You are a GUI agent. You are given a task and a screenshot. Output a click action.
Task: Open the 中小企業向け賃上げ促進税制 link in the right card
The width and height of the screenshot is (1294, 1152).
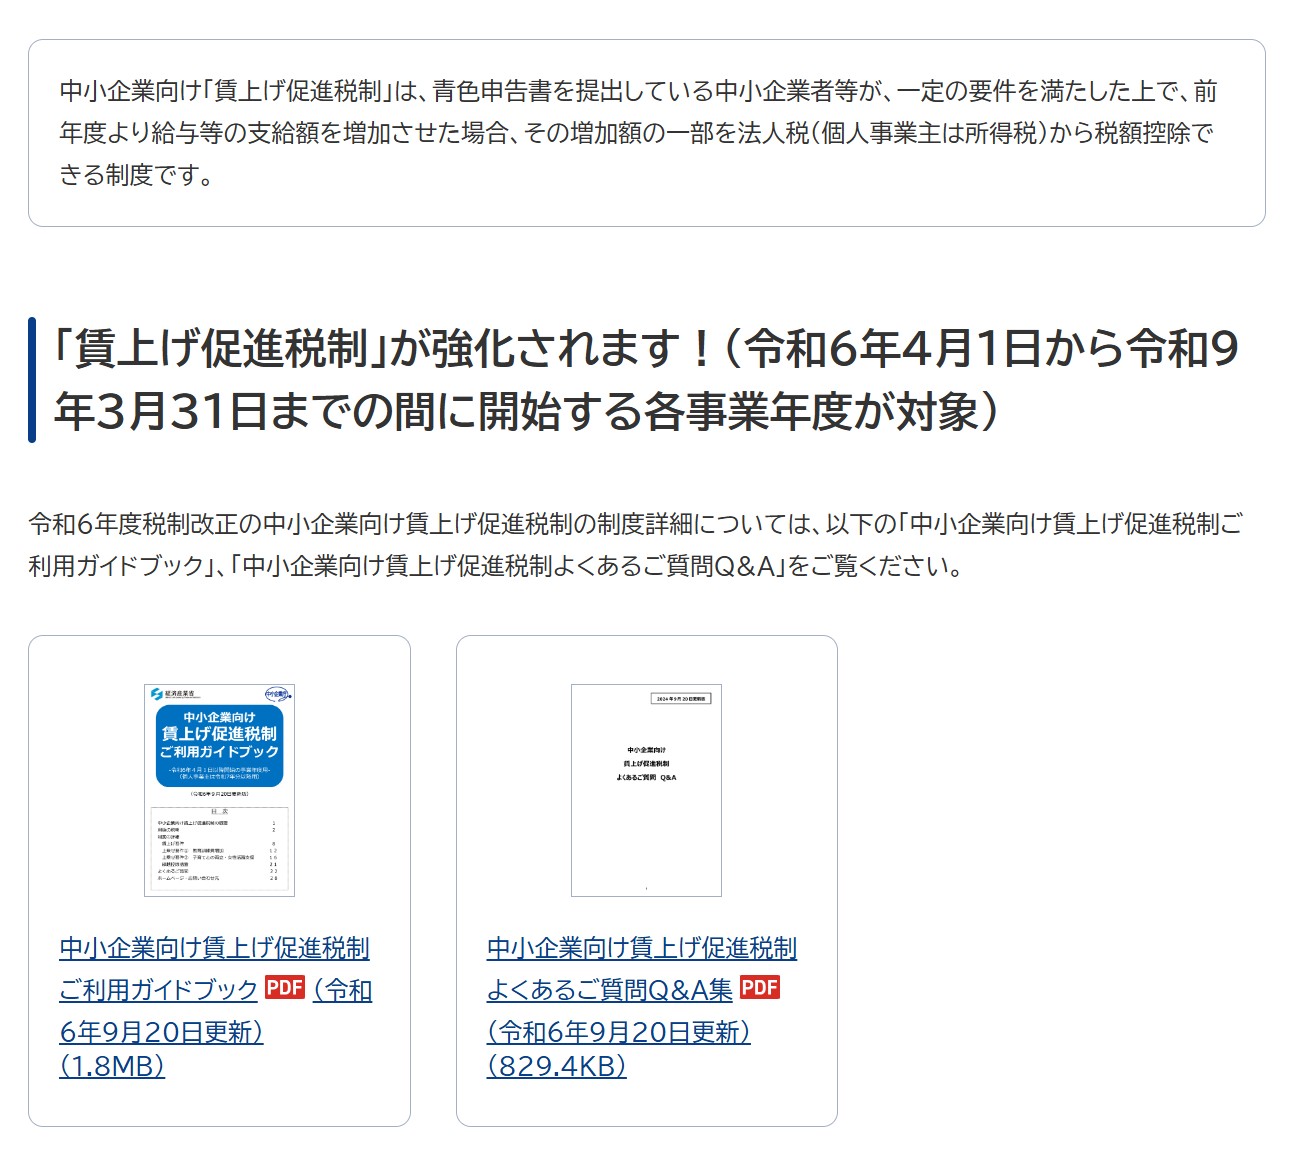click(x=641, y=948)
